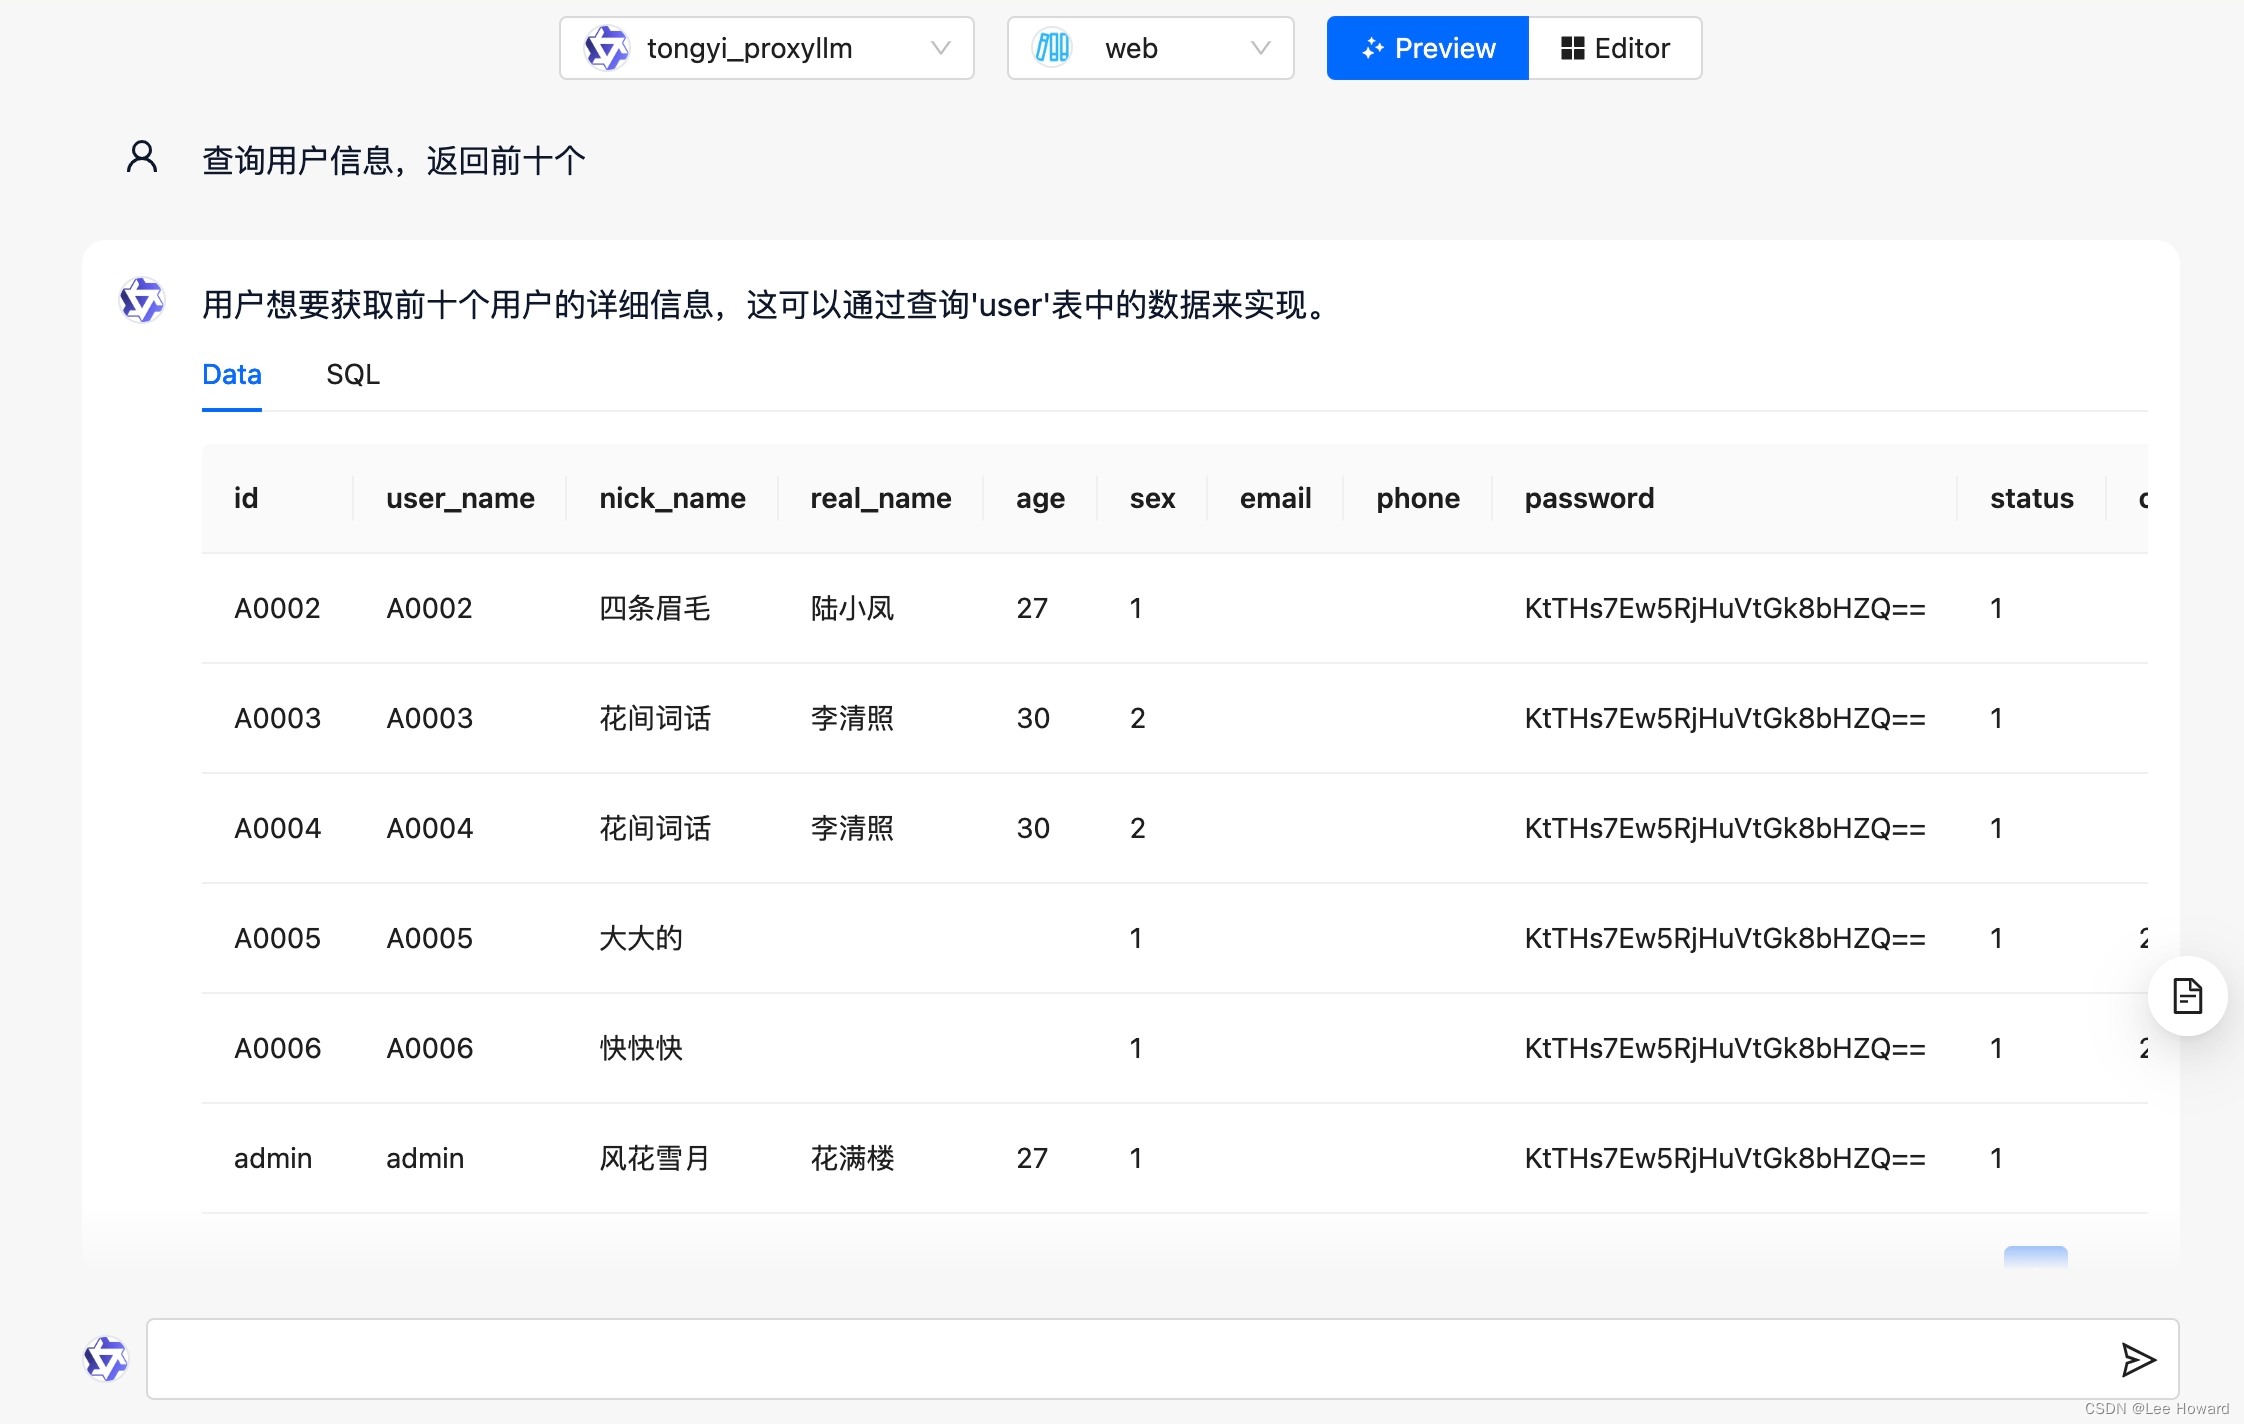Select the Data tab
The image size is (2244, 1424).
[232, 375]
